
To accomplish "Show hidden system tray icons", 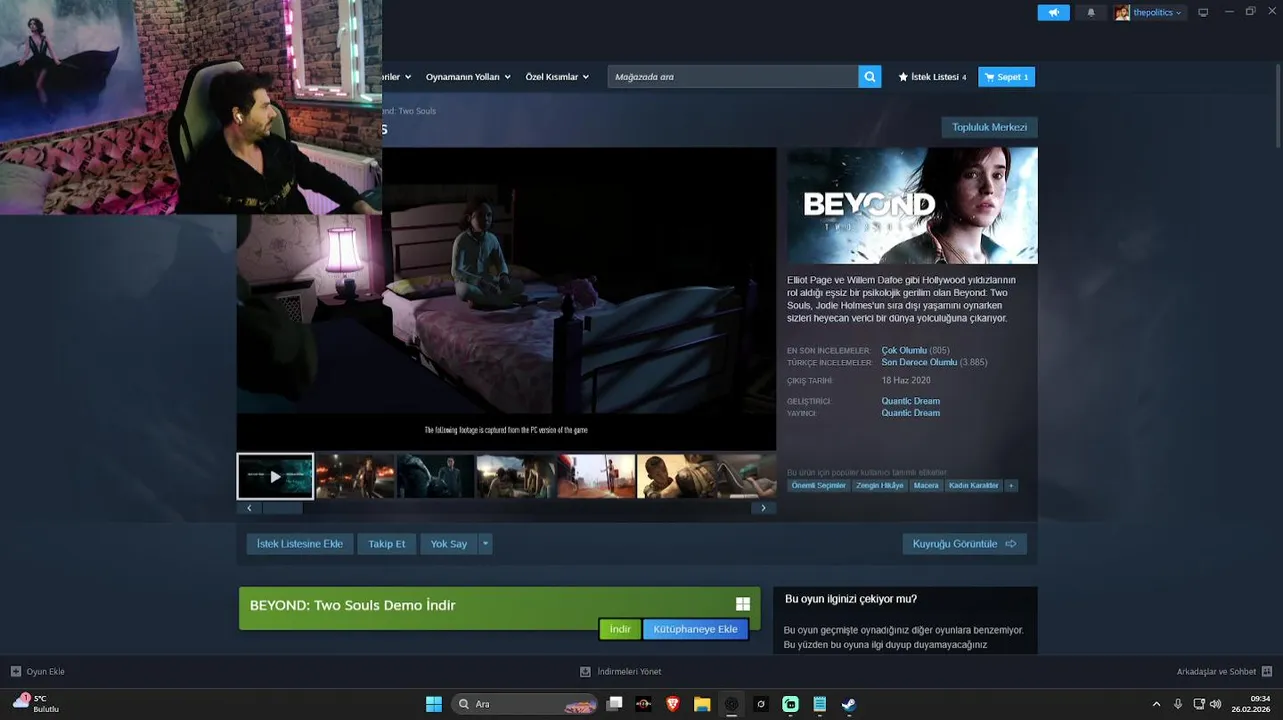I will (x=1157, y=704).
